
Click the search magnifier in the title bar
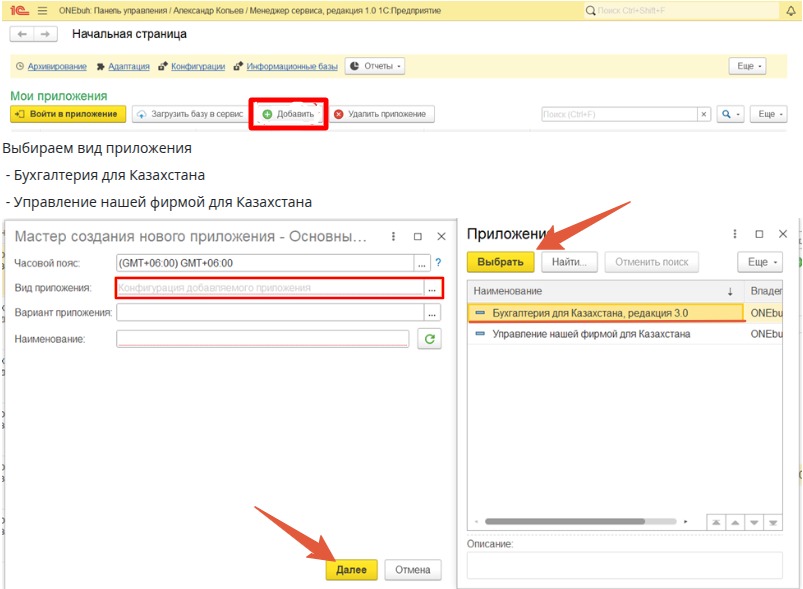click(590, 10)
